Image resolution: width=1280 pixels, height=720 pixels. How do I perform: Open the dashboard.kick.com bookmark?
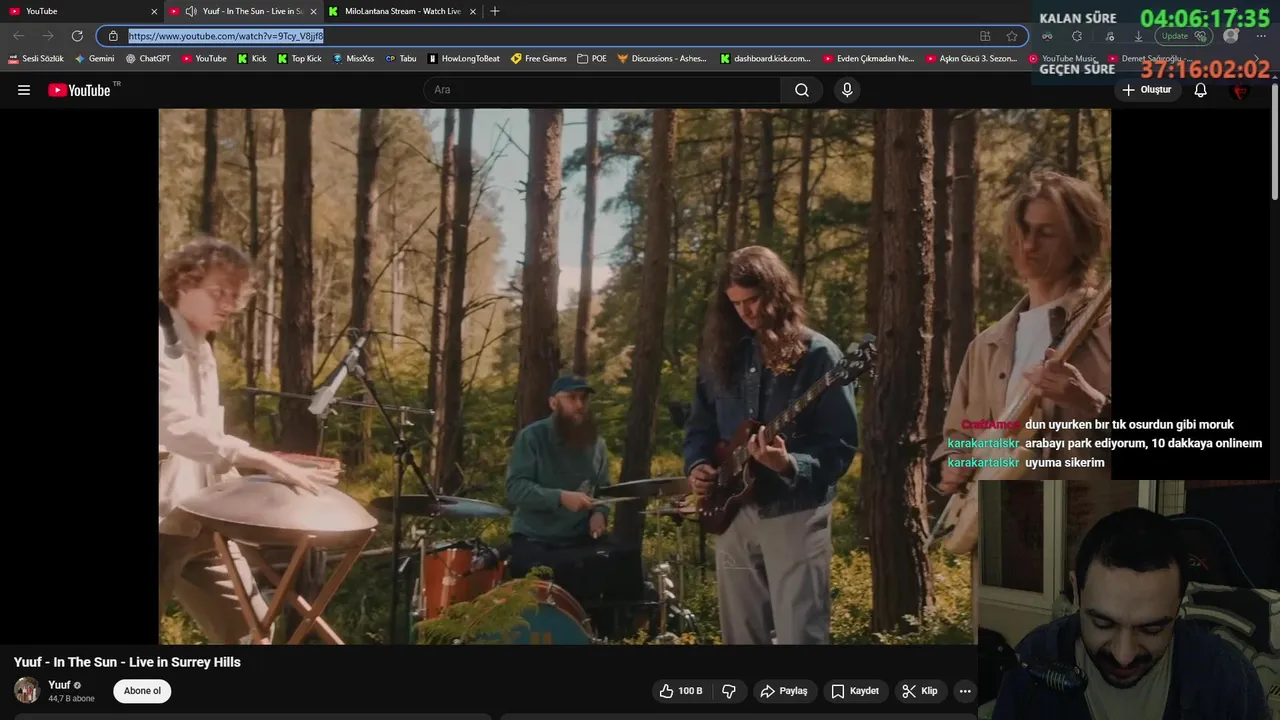765,59
